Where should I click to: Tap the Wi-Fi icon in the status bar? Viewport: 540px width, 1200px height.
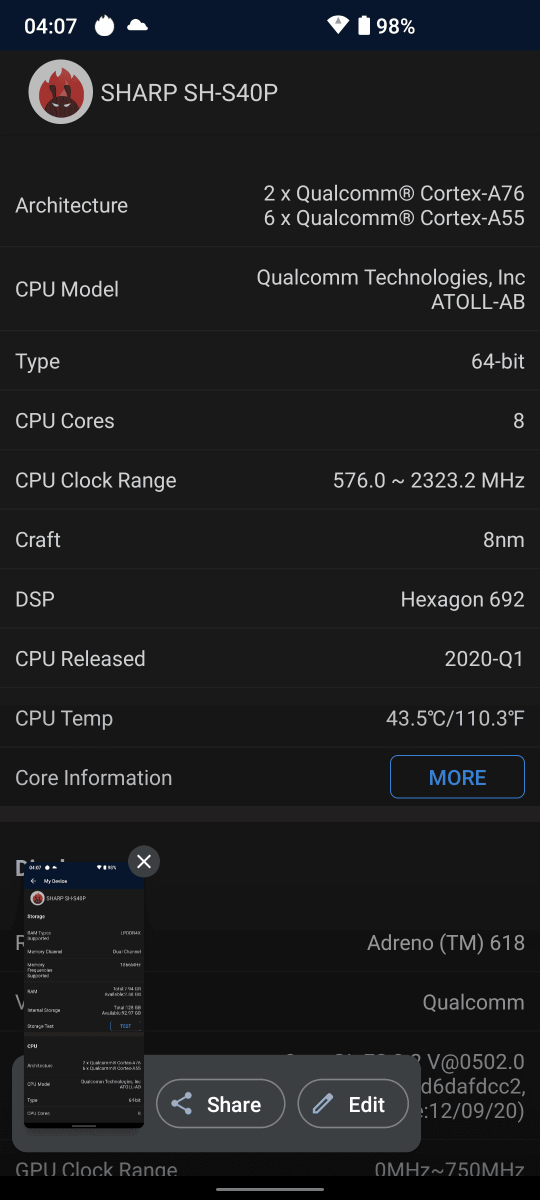pos(338,26)
